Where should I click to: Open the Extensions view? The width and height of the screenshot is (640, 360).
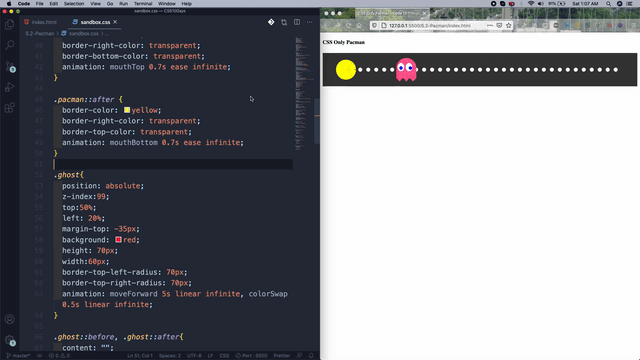point(9,108)
